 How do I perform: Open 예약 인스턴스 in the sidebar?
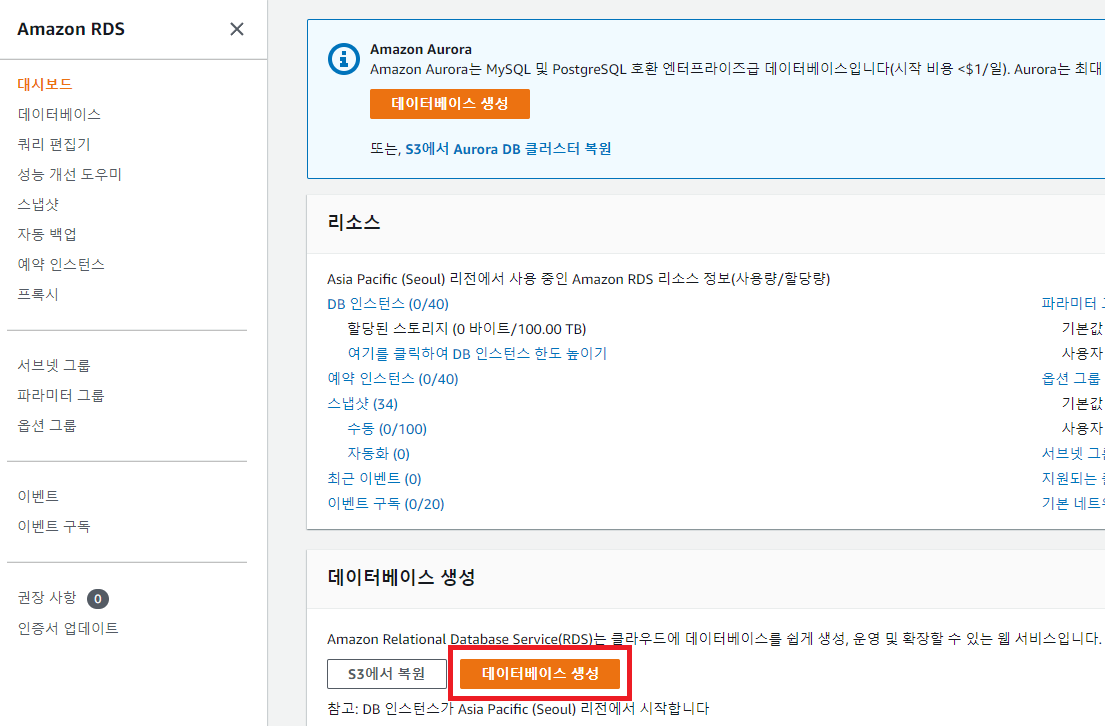pos(61,264)
